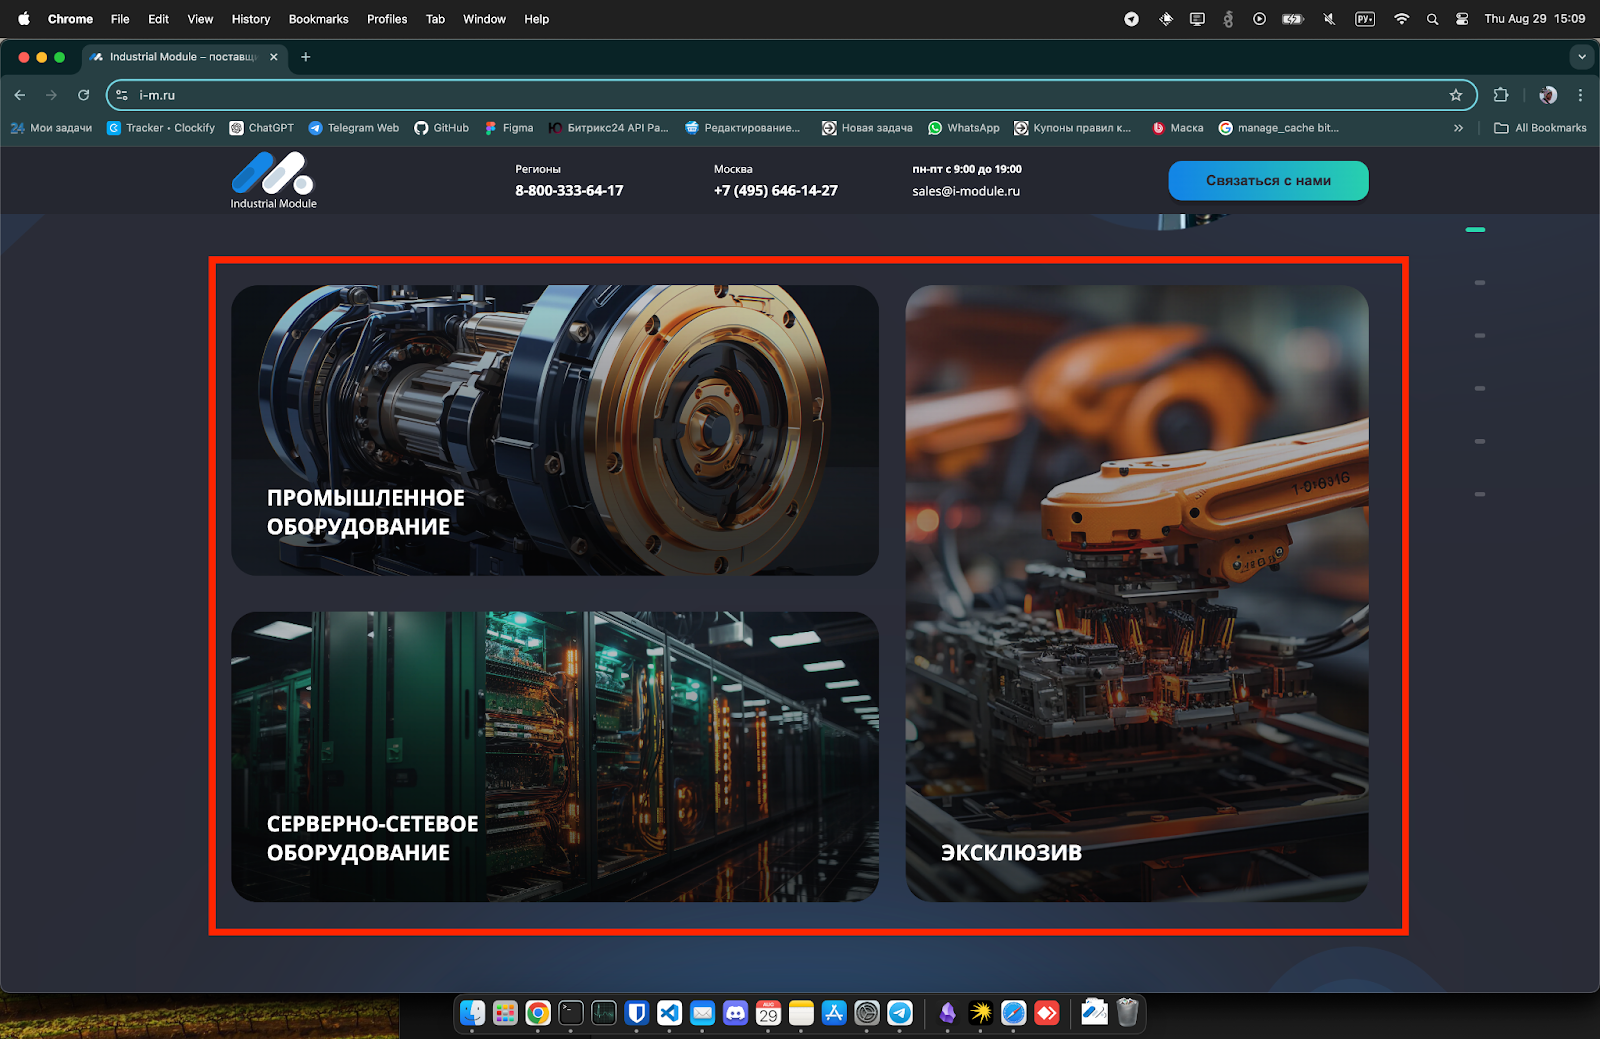Image resolution: width=1600 pixels, height=1039 pixels.
Task: Open the View menu
Action: 200,19
